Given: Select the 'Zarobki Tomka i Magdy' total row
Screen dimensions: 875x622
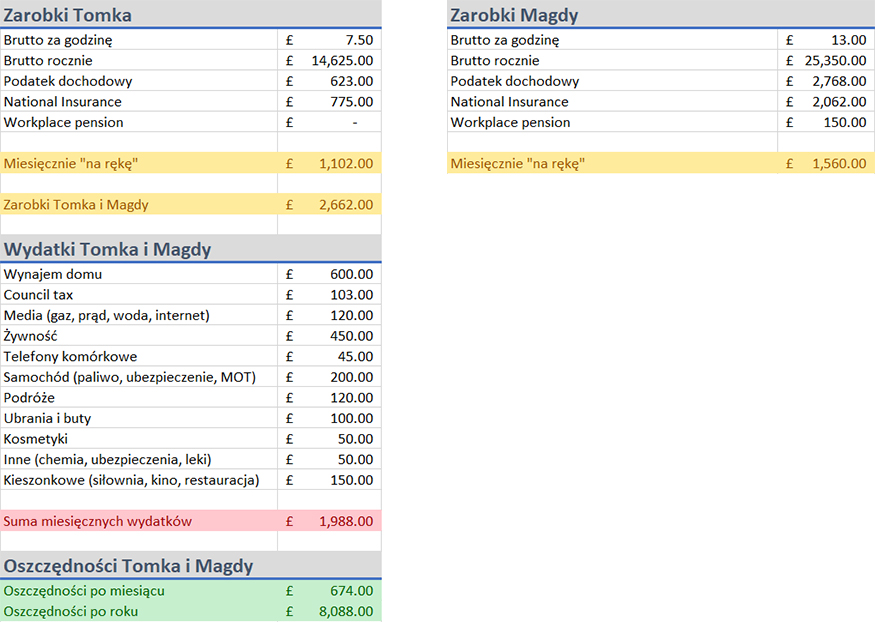Looking at the screenshot, I should click(x=76, y=204).
